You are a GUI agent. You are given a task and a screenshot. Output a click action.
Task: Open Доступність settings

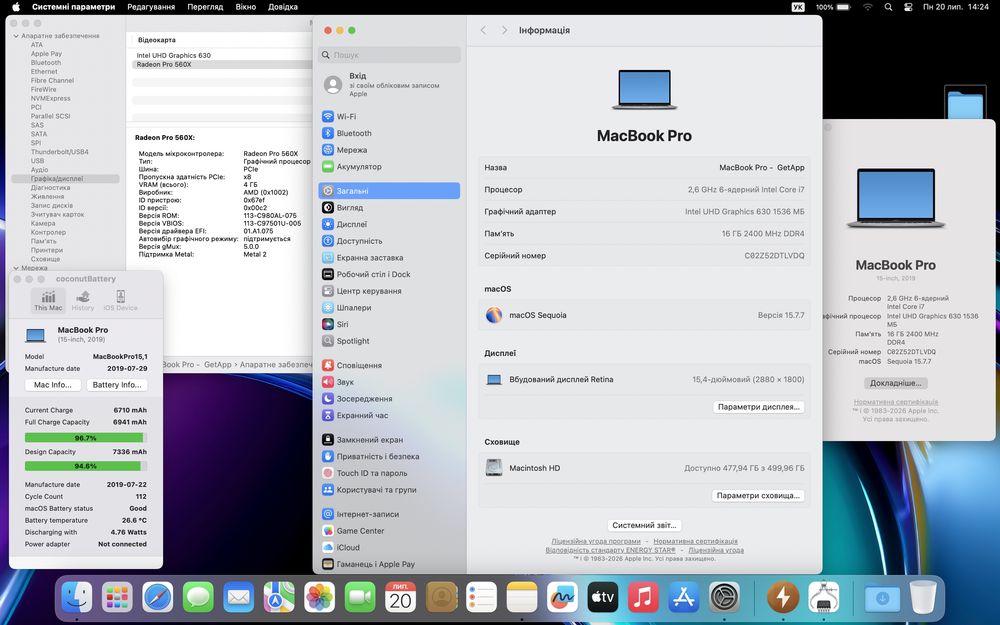(389, 241)
